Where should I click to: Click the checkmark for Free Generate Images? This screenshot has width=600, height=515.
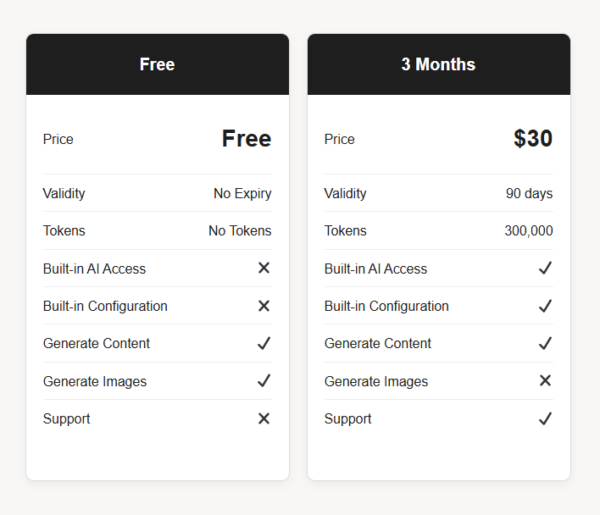click(x=264, y=381)
